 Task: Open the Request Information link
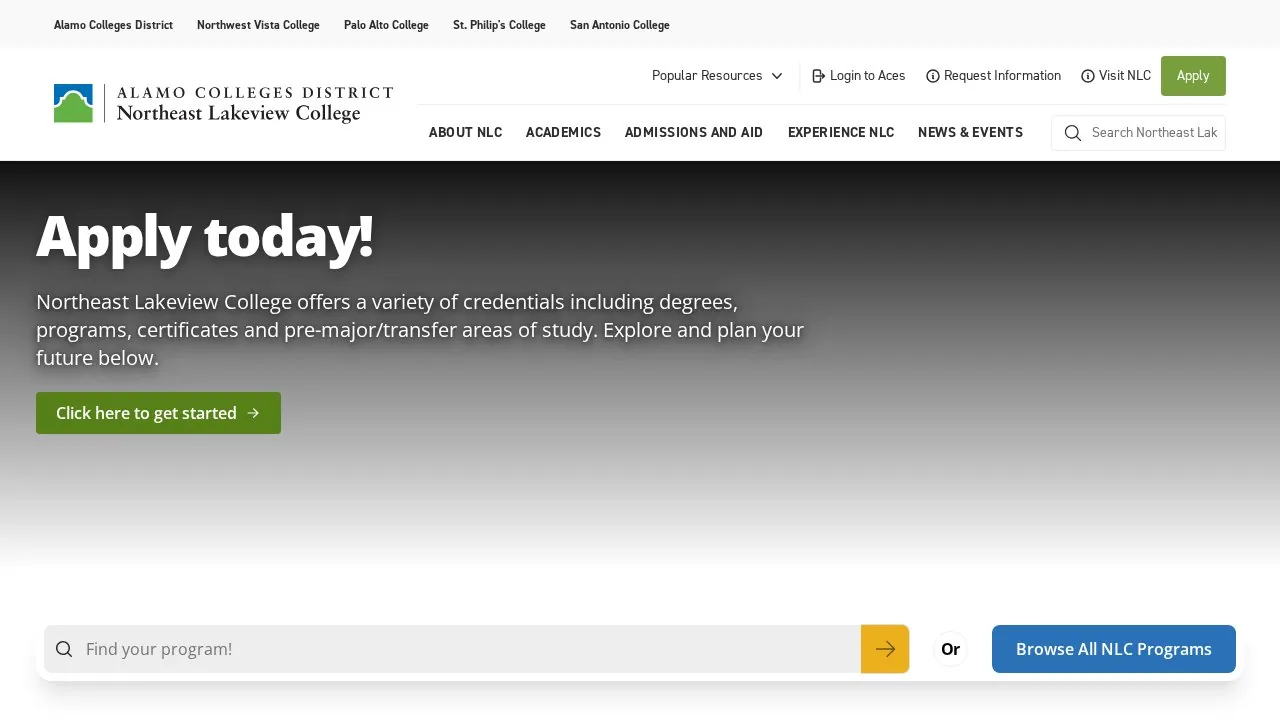point(993,76)
